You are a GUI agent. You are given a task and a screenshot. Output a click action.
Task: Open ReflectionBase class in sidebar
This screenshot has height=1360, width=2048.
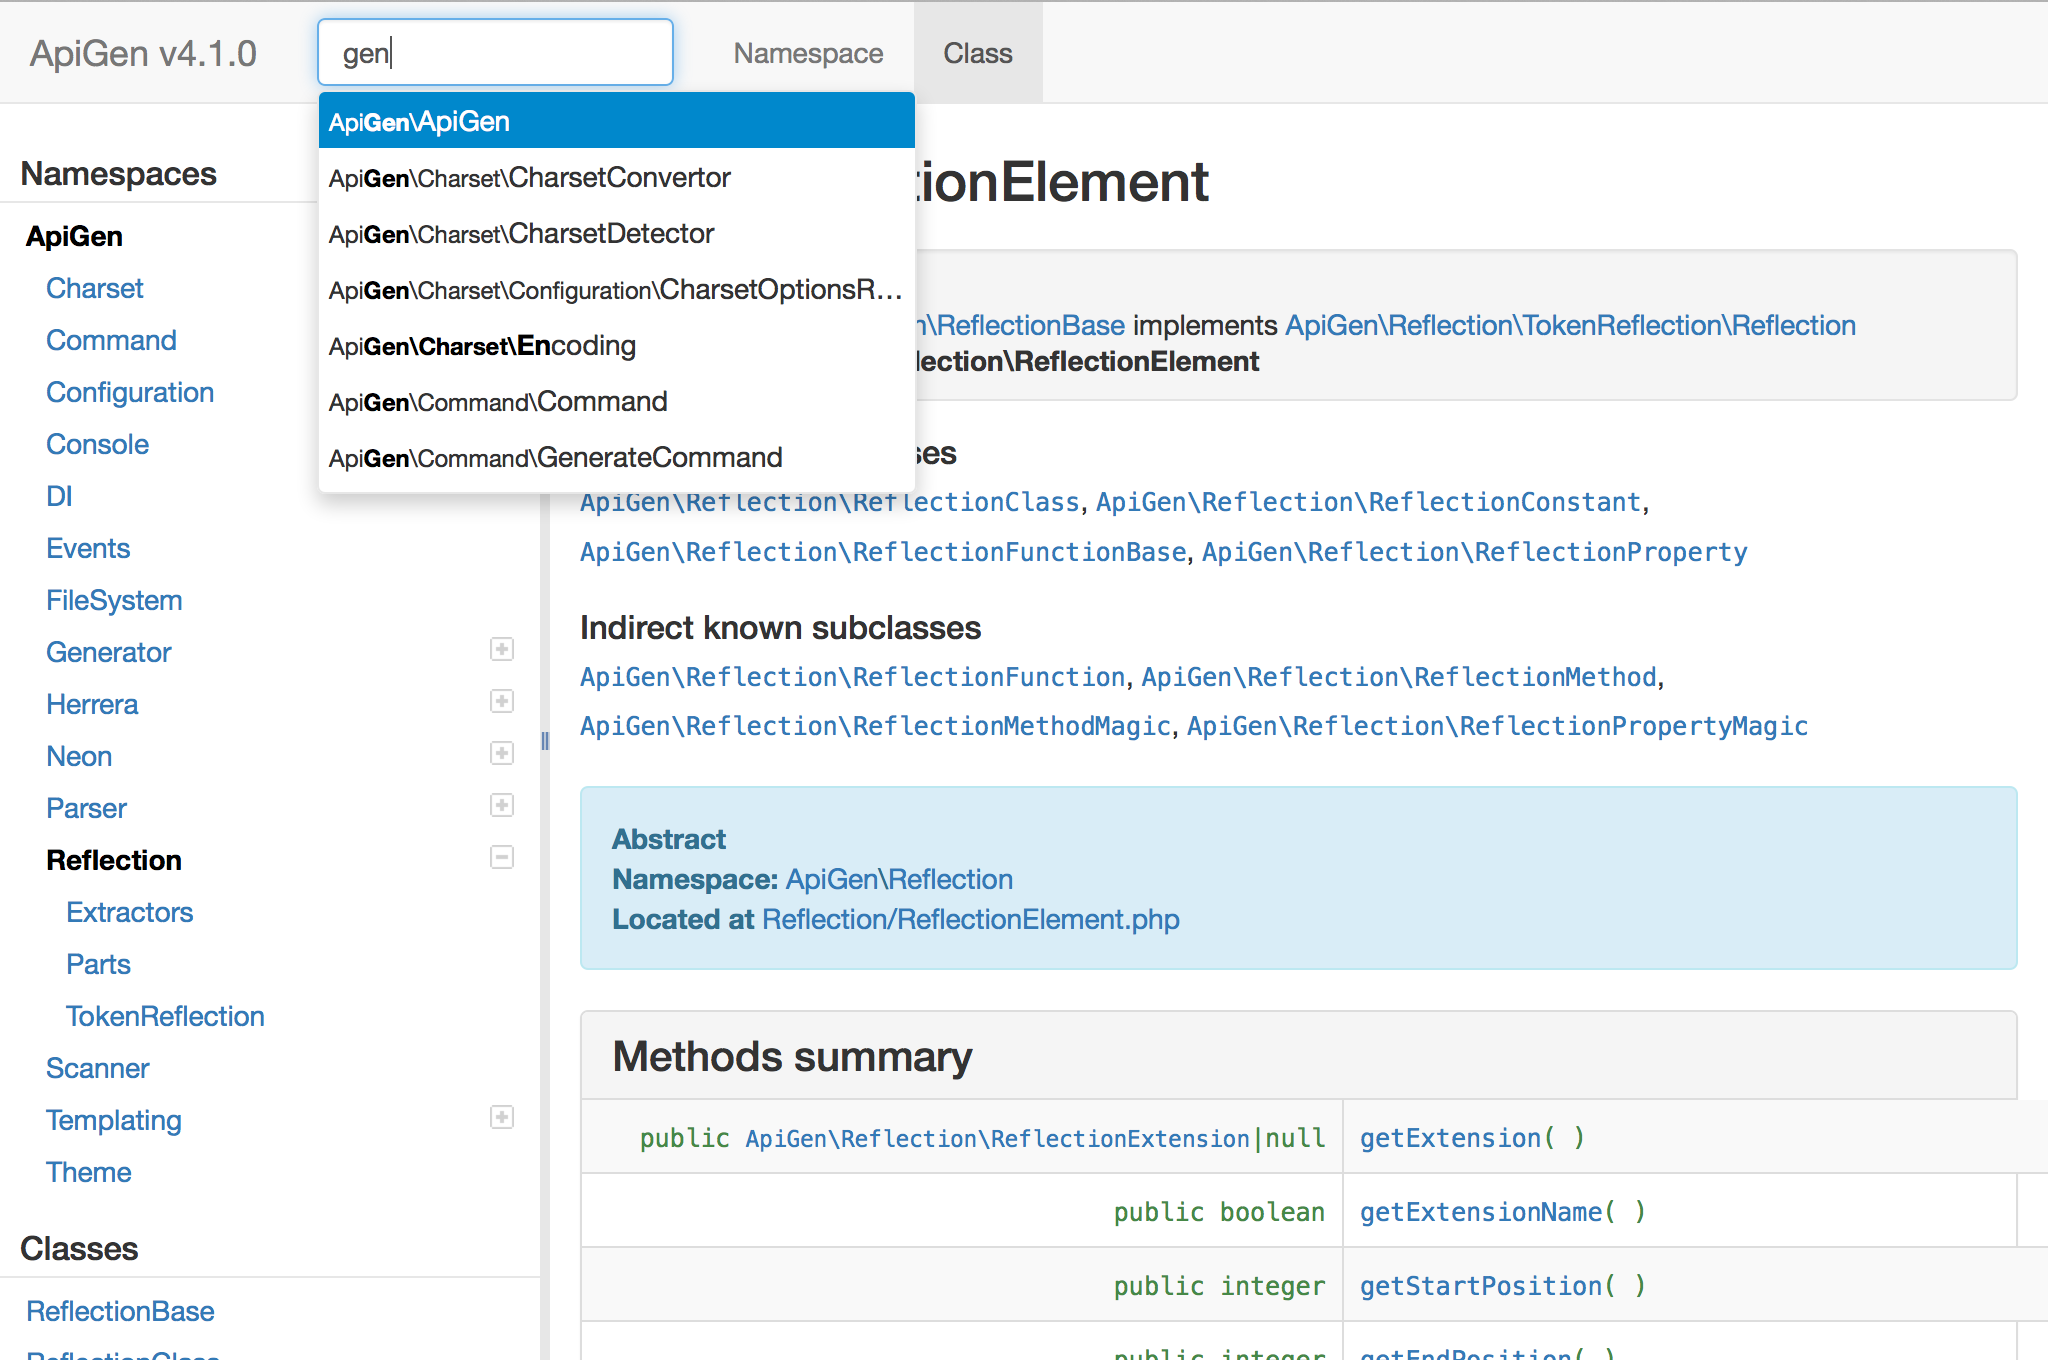coord(120,1311)
